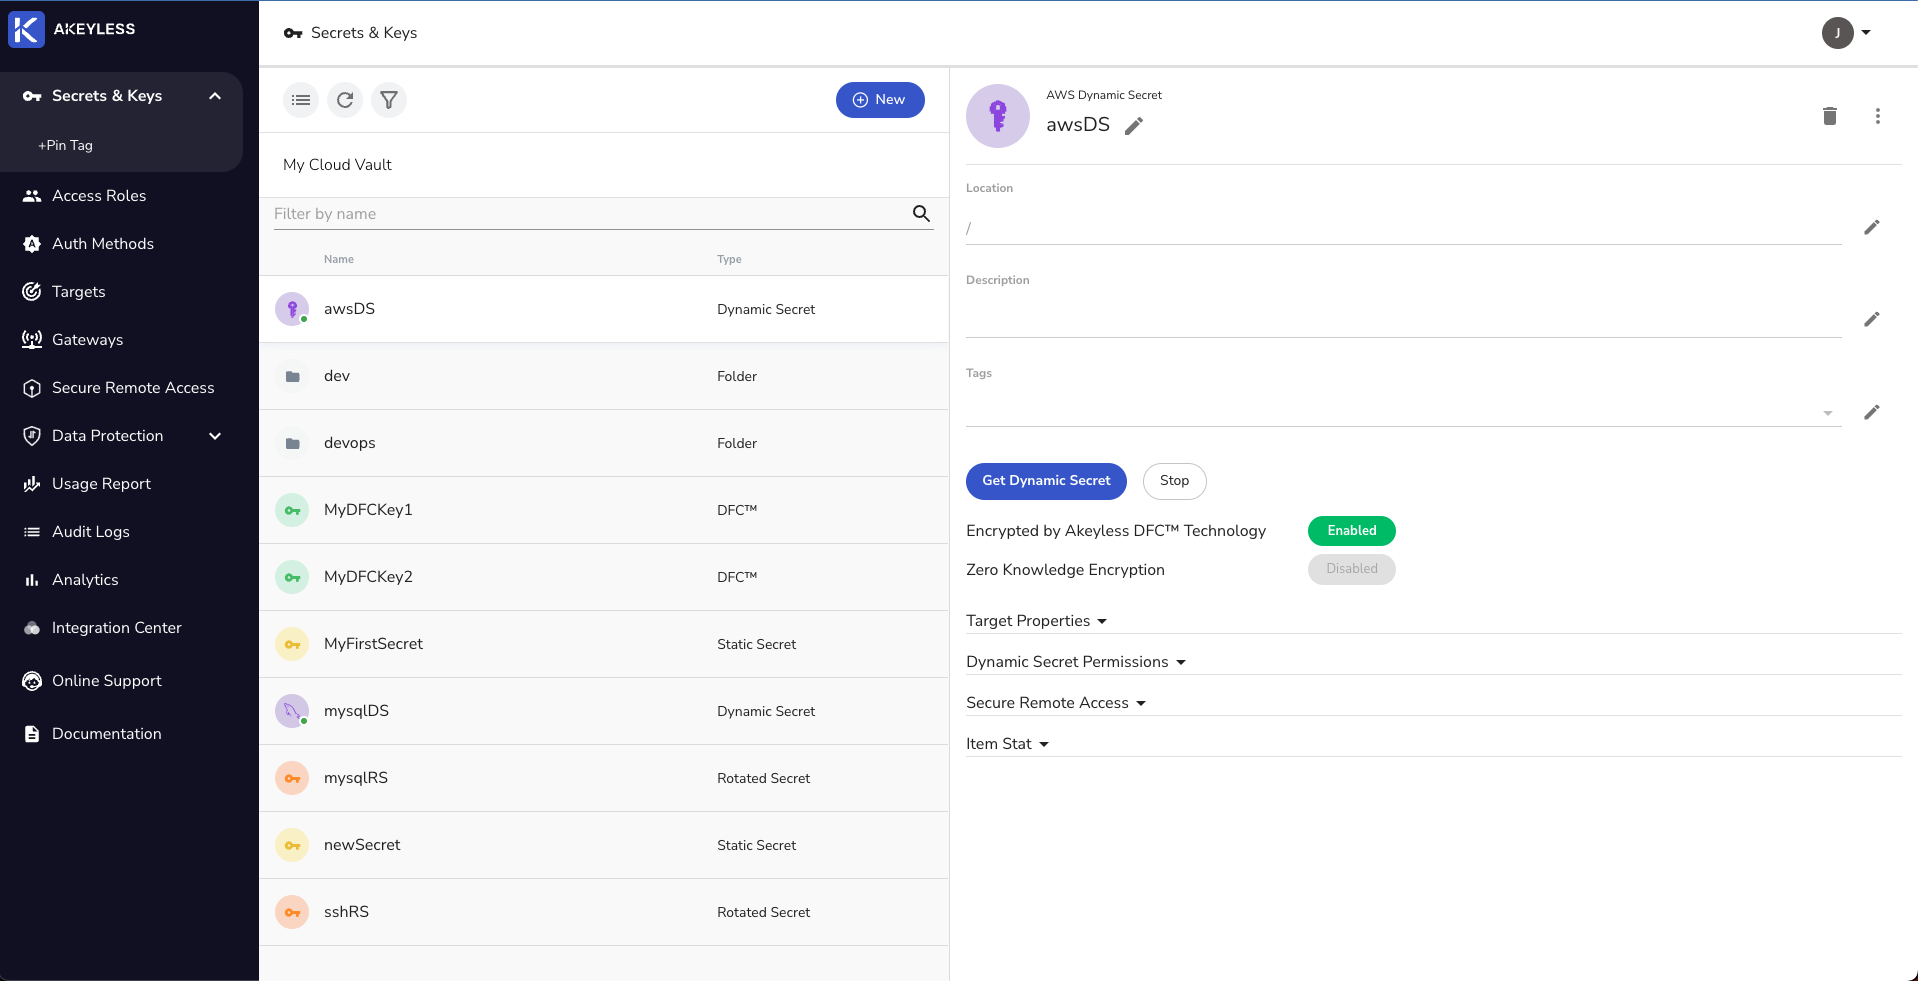The height and width of the screenshot is (981, 1918).
Task: Click the MyDFCKey1 green key icon
Action: pyautogui.click(x=292, y=510)
